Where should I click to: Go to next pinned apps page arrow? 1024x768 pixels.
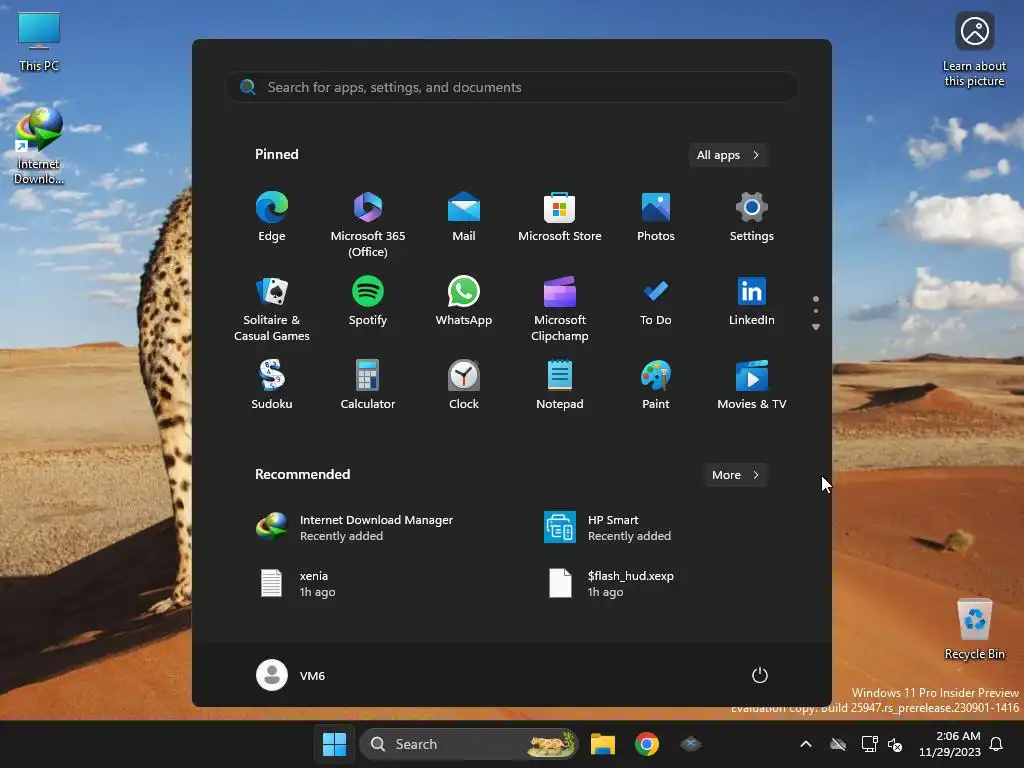click(816, 327)
